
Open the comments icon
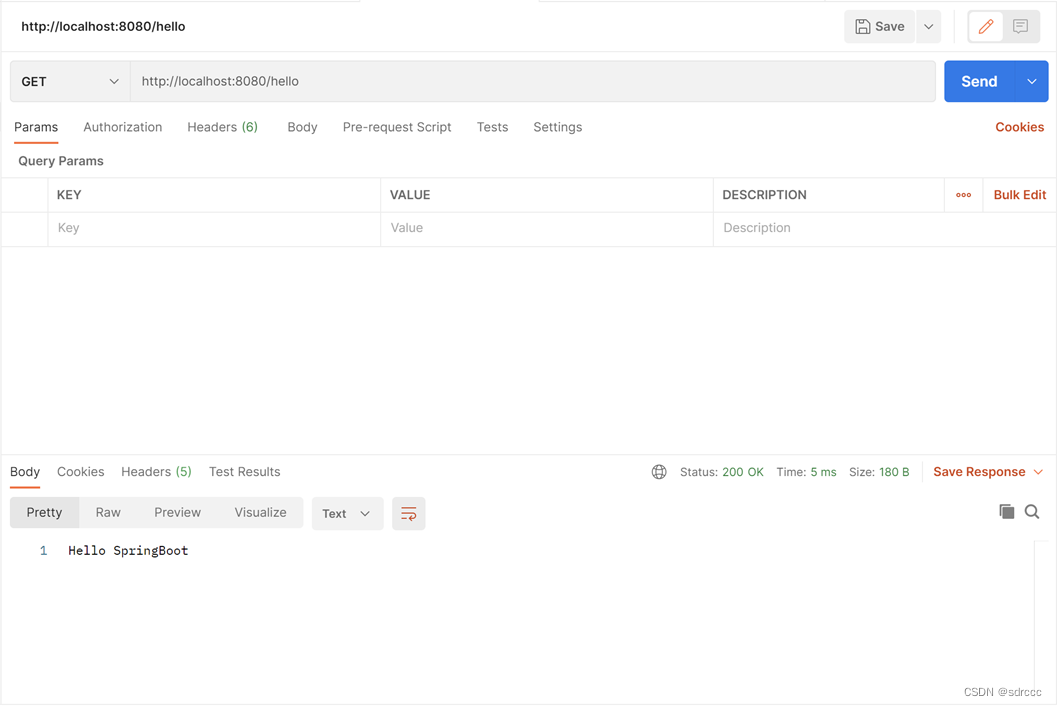1021,26
